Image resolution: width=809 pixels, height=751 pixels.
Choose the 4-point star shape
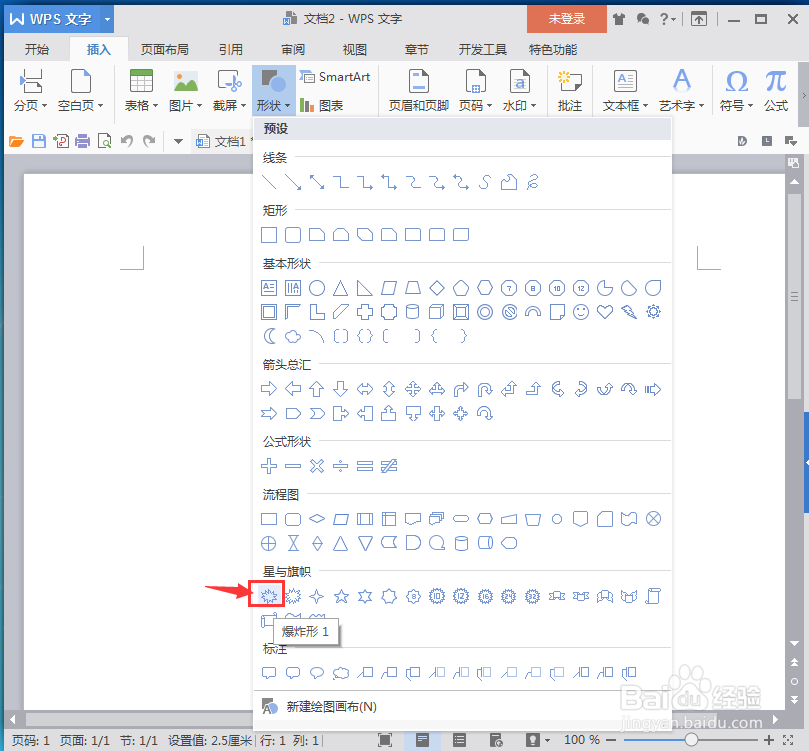pos(317,596)
